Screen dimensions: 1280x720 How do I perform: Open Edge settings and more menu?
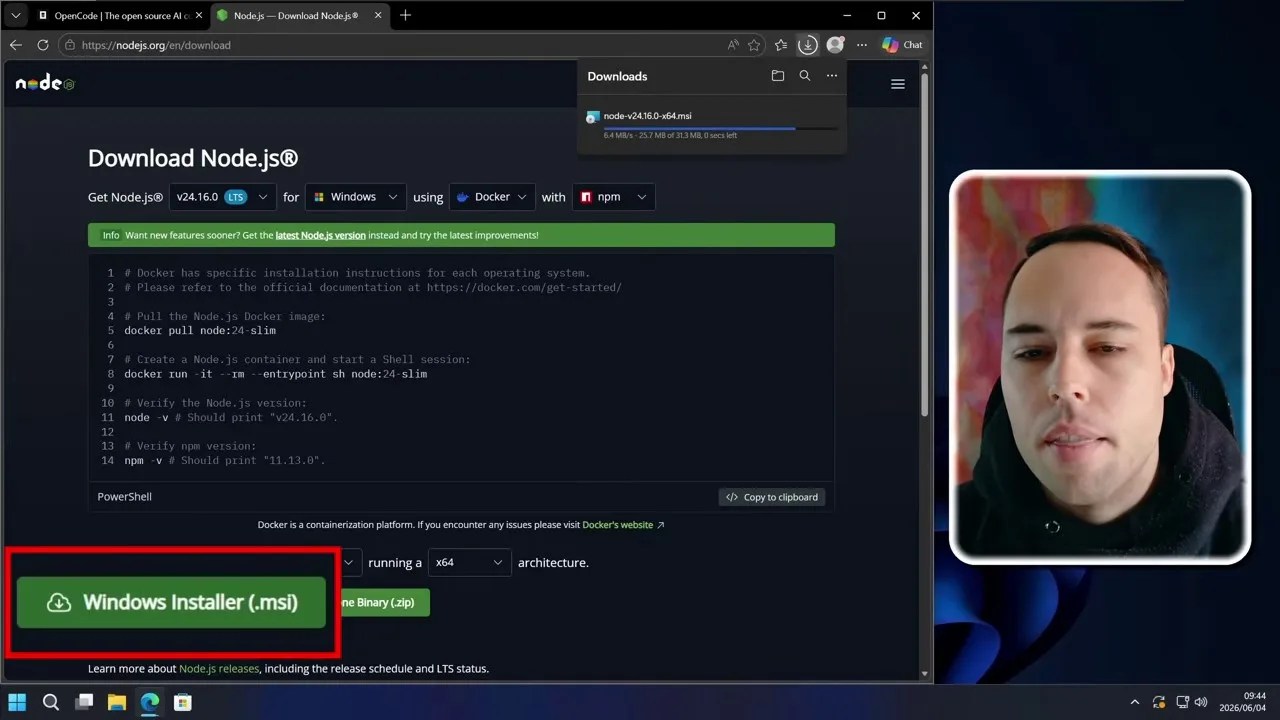[862, 45]
